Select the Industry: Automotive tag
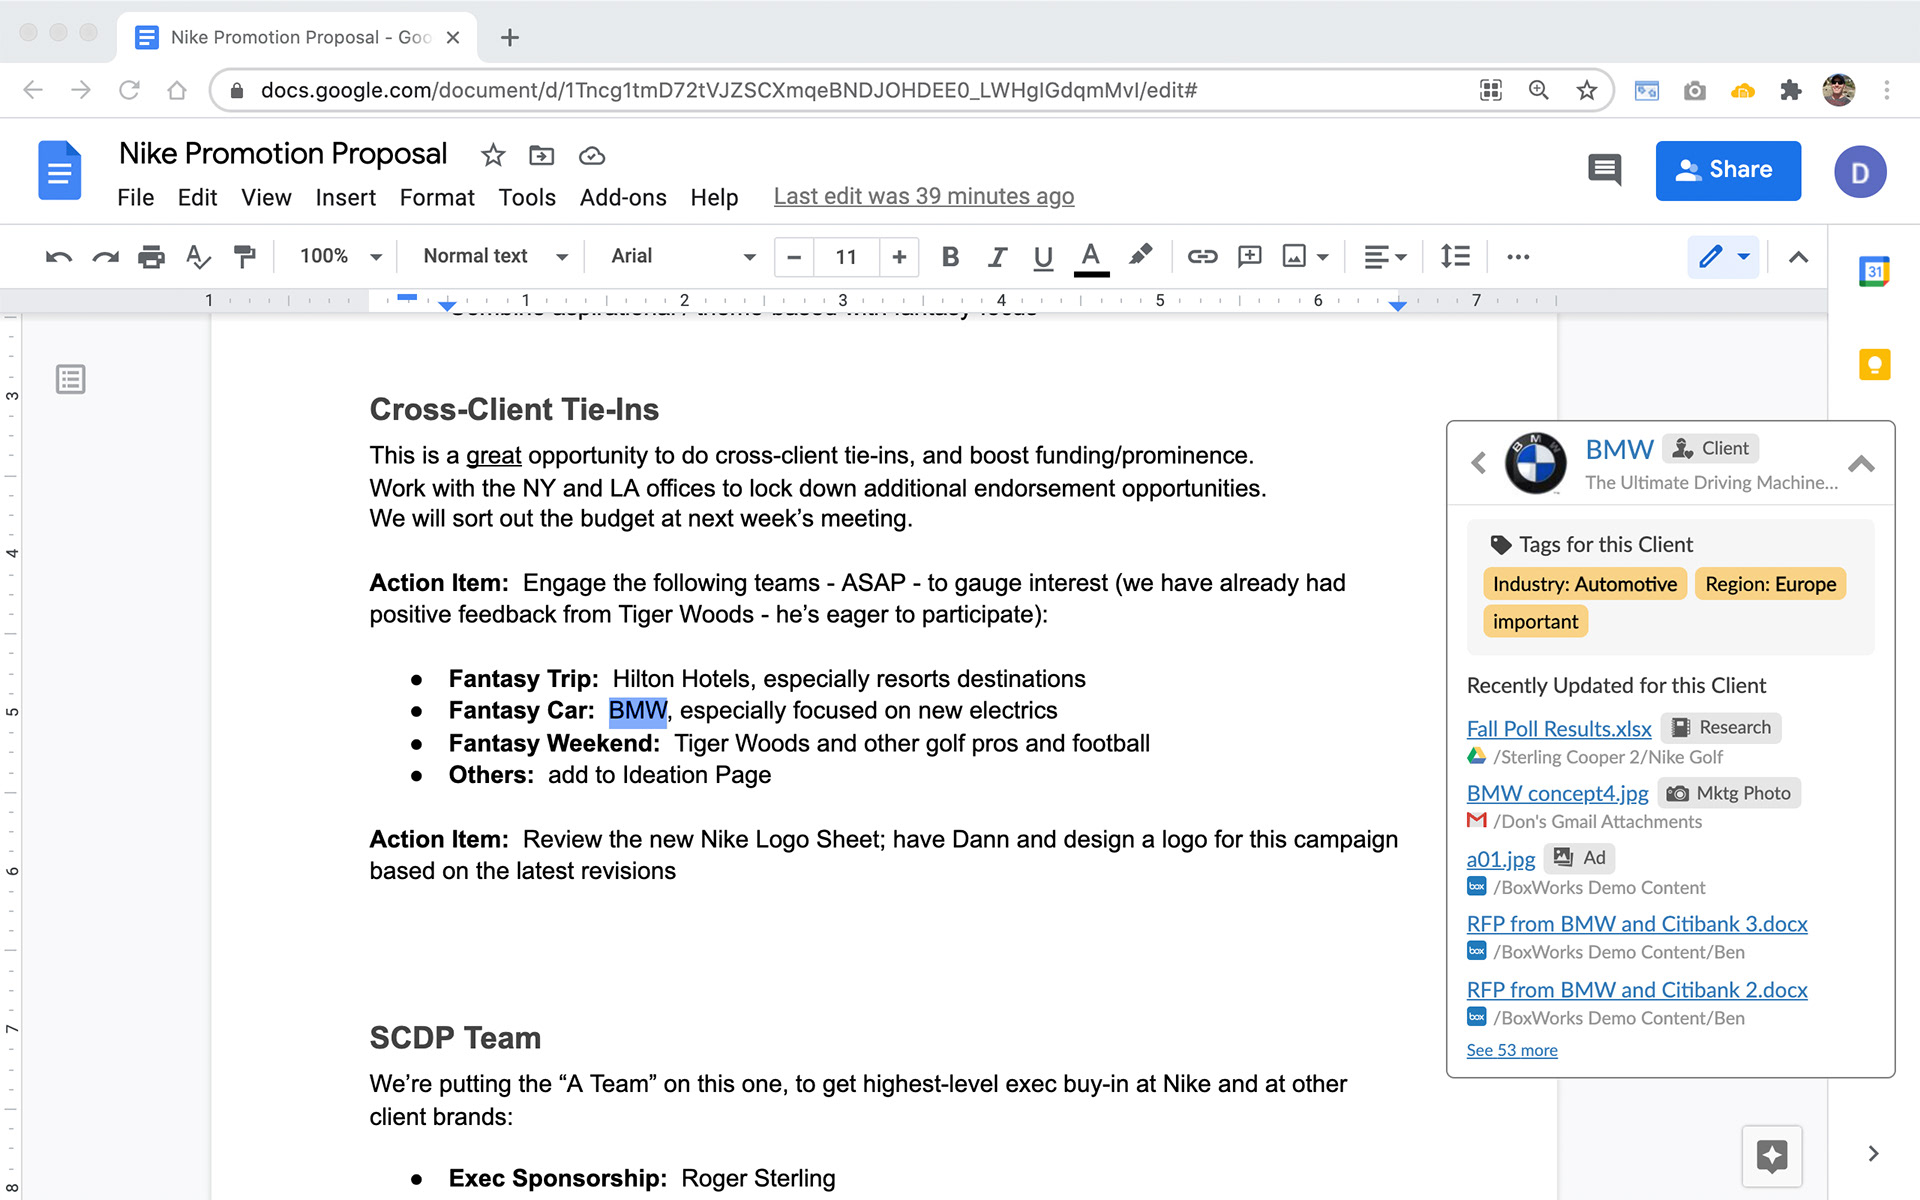This screenshot has width=1920, height=1200. 1585,584
